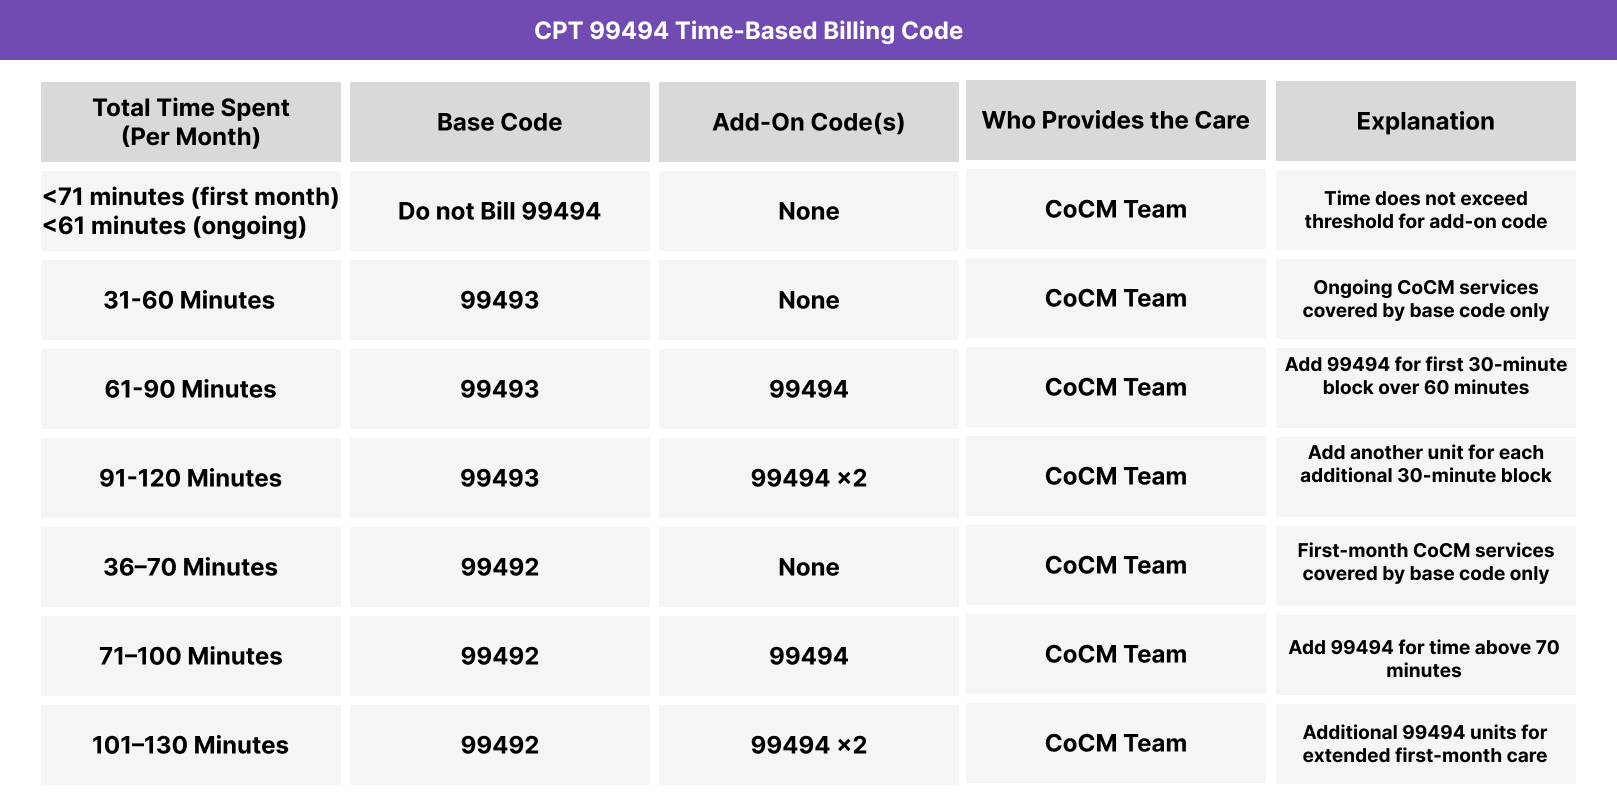The height and width of the screenshot is (810, 1617).
Task: Select the 'Explanation' column header
Action: pos(1425,121)
